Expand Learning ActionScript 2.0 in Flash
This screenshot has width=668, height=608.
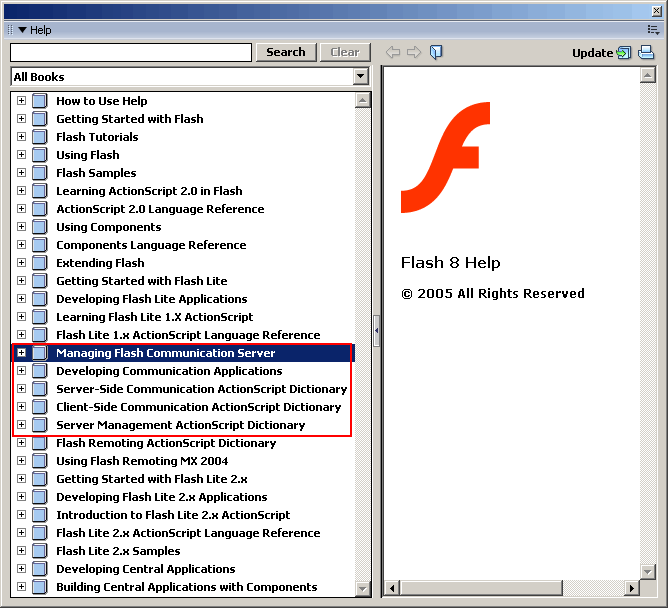pos(21,190)
